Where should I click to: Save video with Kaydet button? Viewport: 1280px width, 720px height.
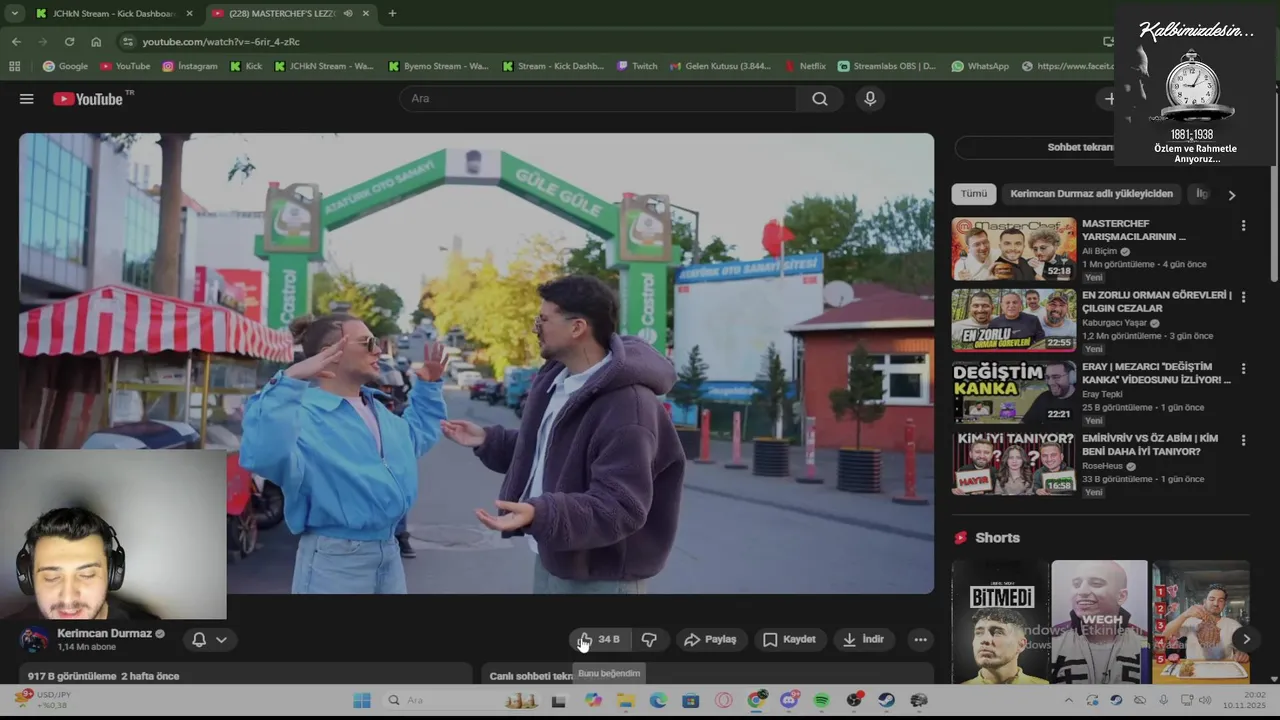pos(789,640)
